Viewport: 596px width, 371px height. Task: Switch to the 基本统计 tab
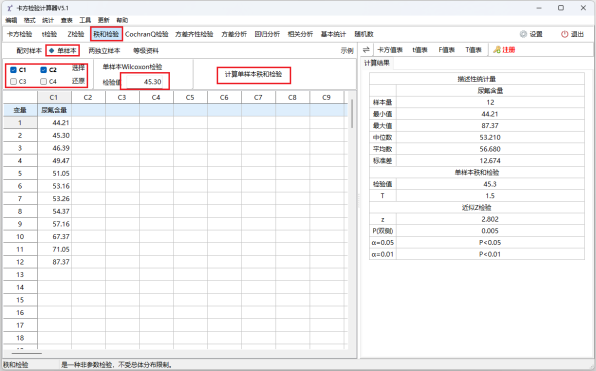click(333, 34)
